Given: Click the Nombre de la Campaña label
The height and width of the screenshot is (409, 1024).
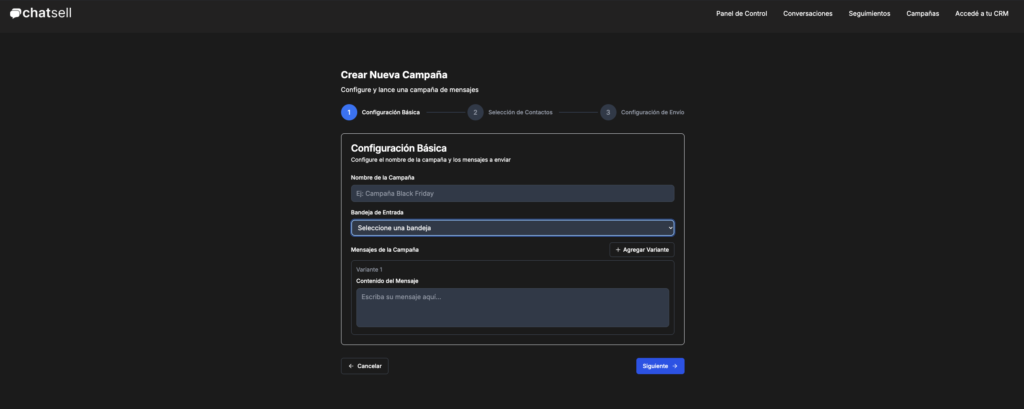Looking at the screenshot, I should tap(383, 177).
